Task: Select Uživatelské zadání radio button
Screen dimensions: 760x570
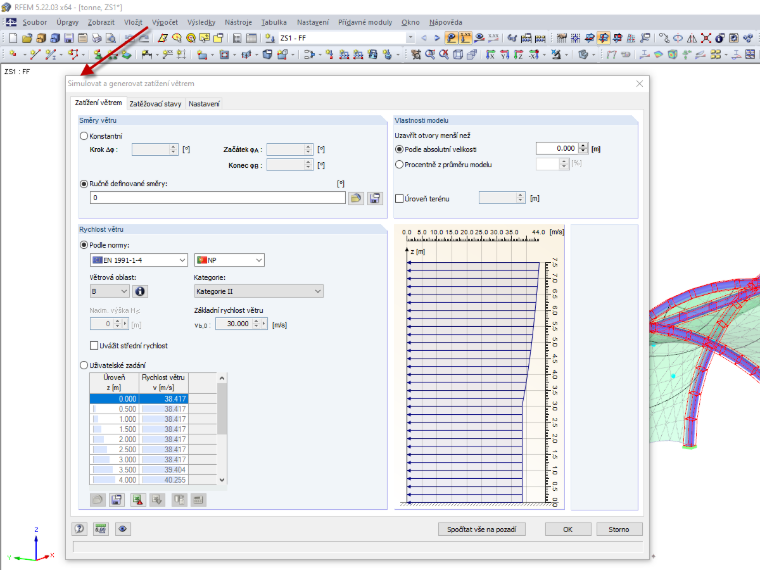Action: [84, 365]
